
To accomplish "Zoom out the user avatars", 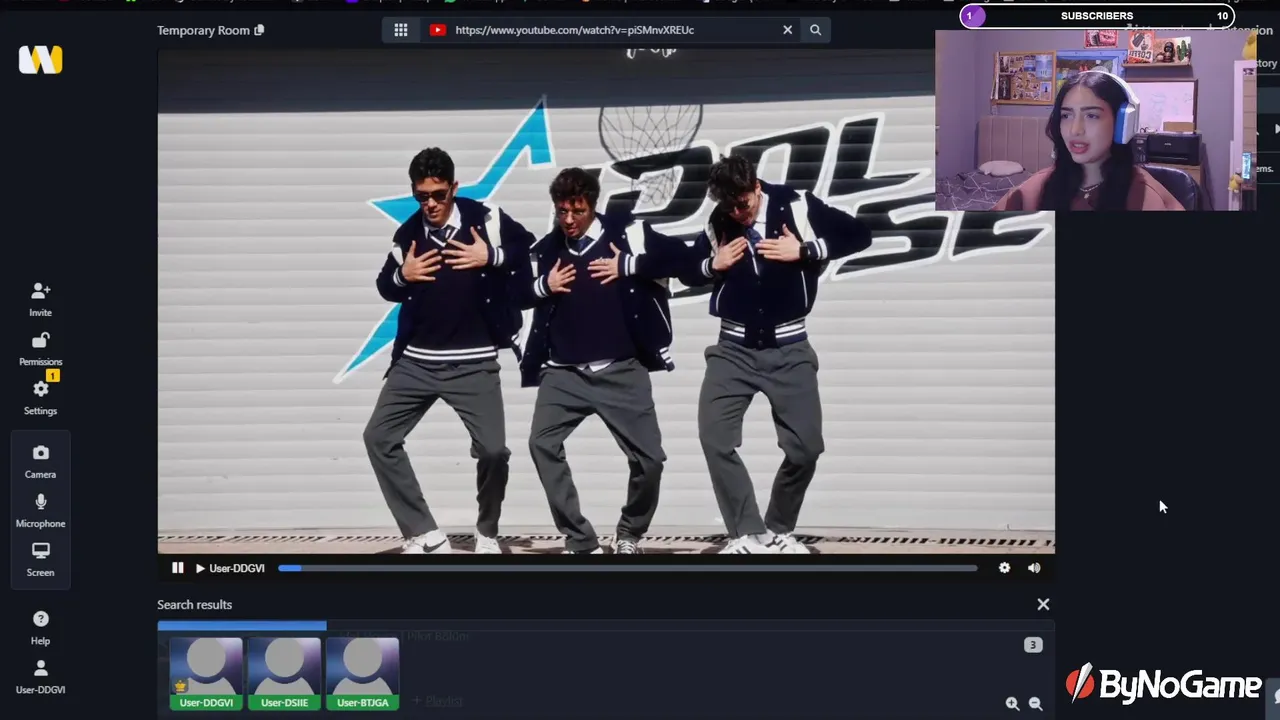I will [x=1036, y=704].
